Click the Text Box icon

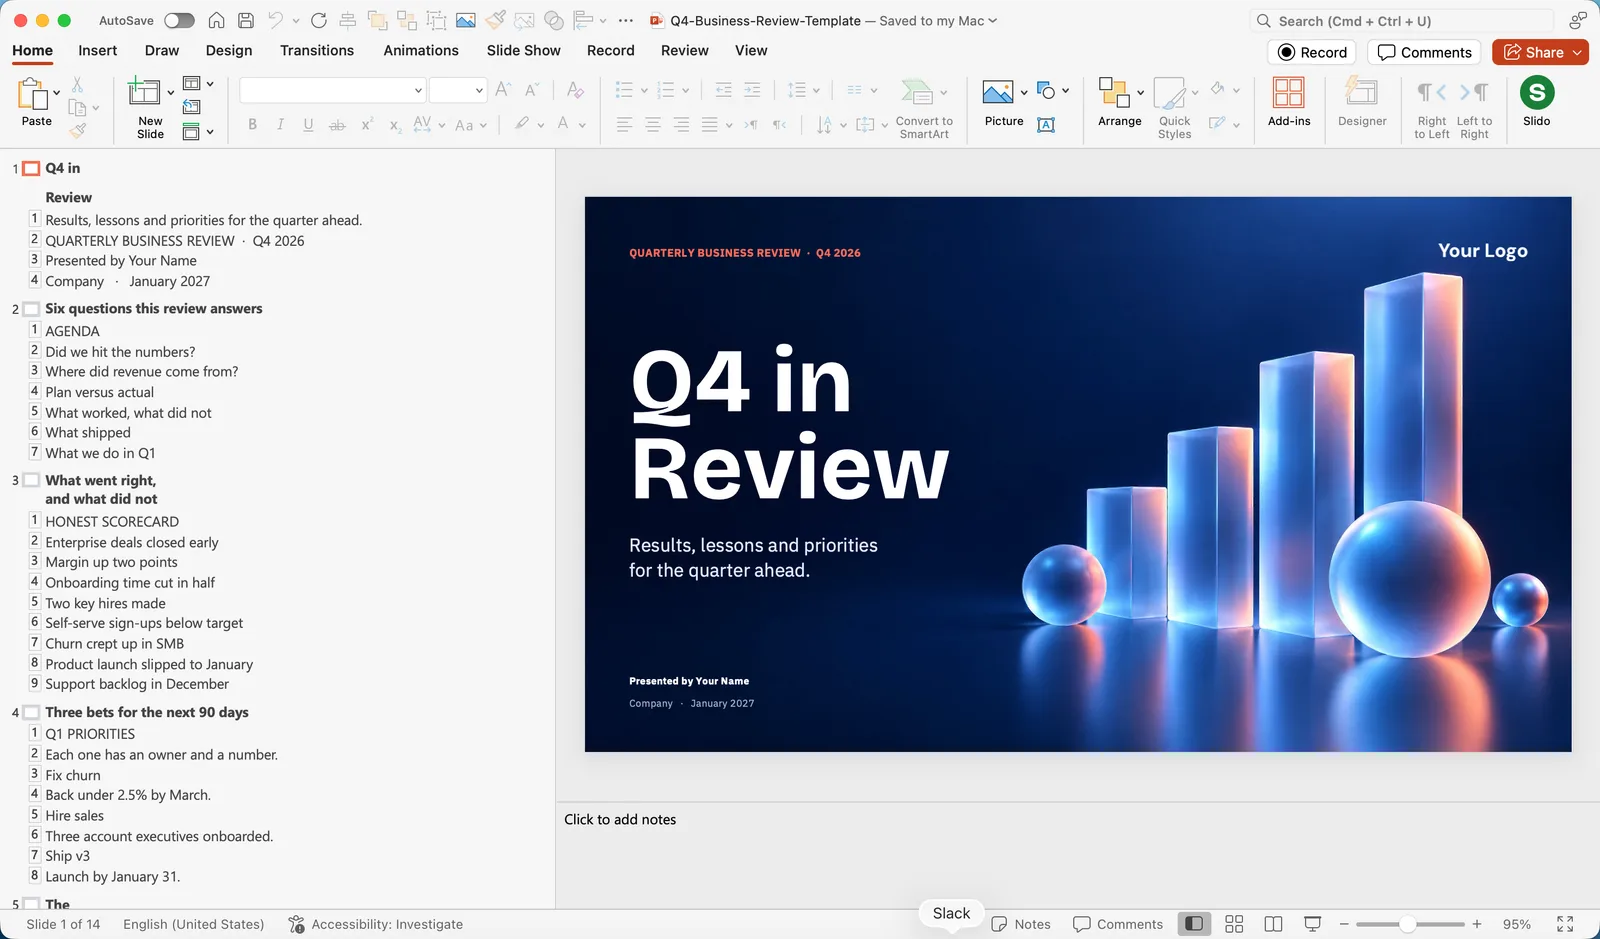tap(1046, 125)
